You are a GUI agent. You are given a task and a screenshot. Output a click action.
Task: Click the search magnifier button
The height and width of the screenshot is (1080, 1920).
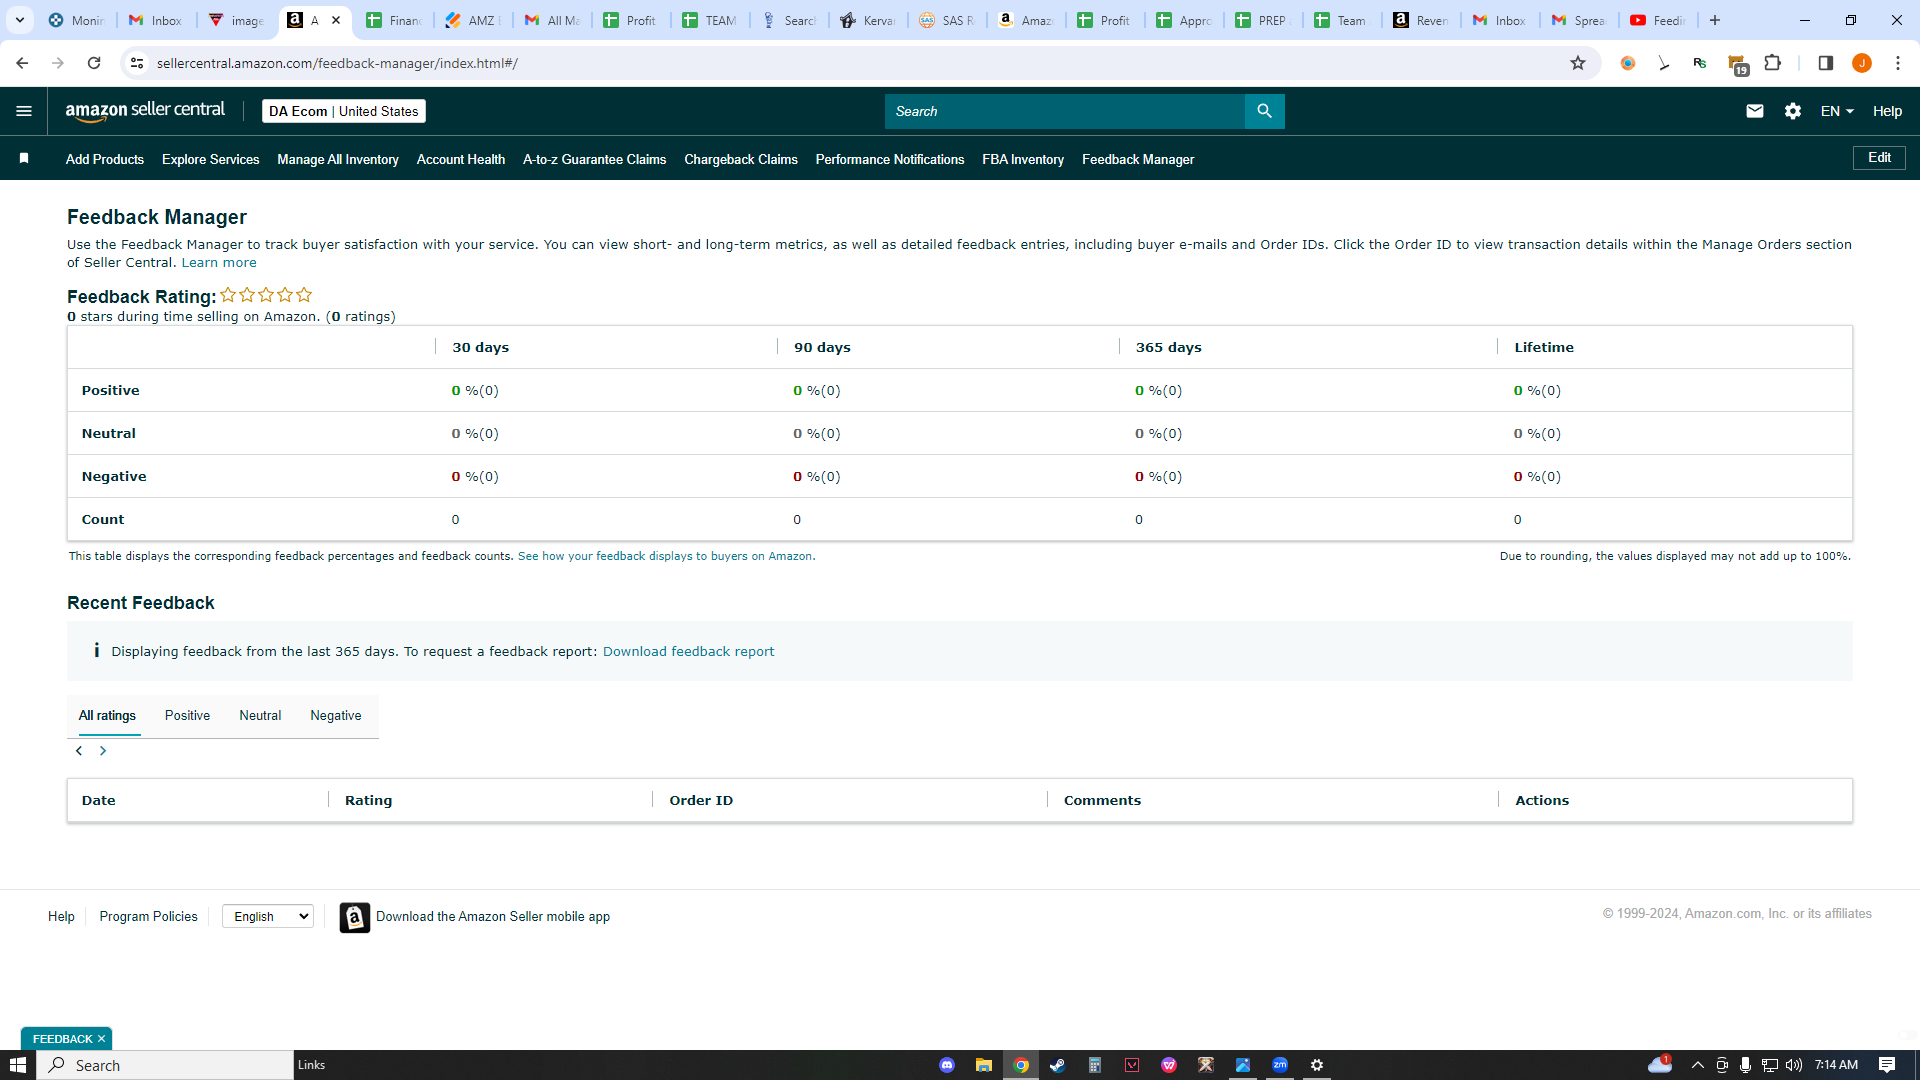(1264, 111)
